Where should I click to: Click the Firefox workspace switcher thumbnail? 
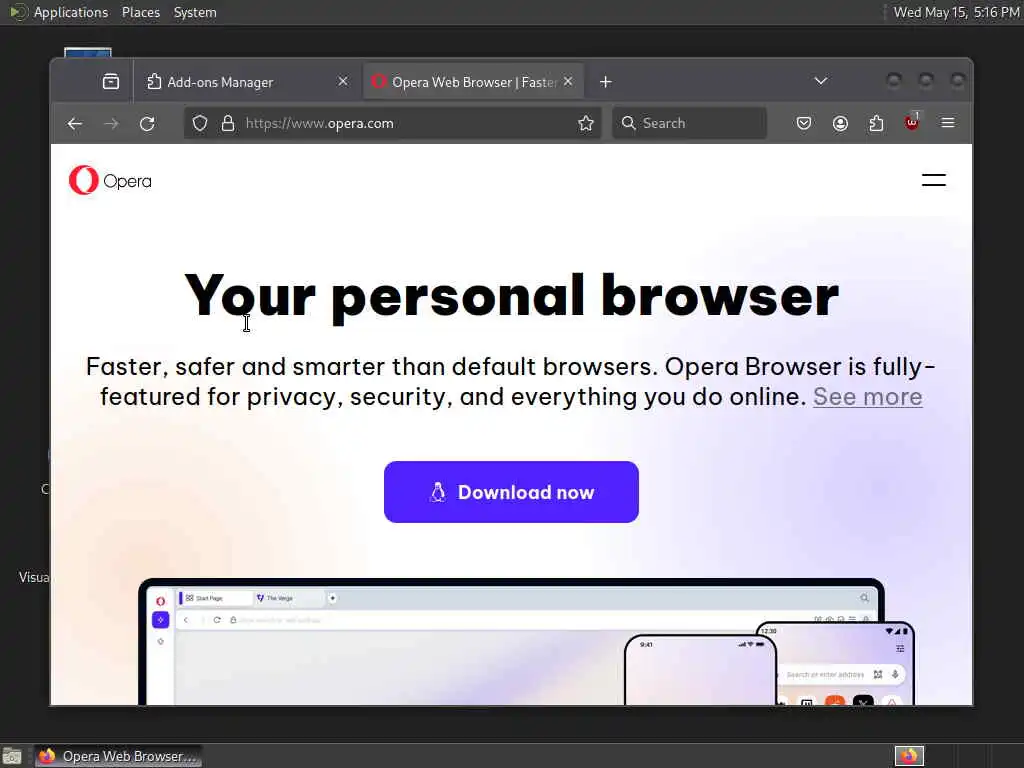[x=909, y=756]
